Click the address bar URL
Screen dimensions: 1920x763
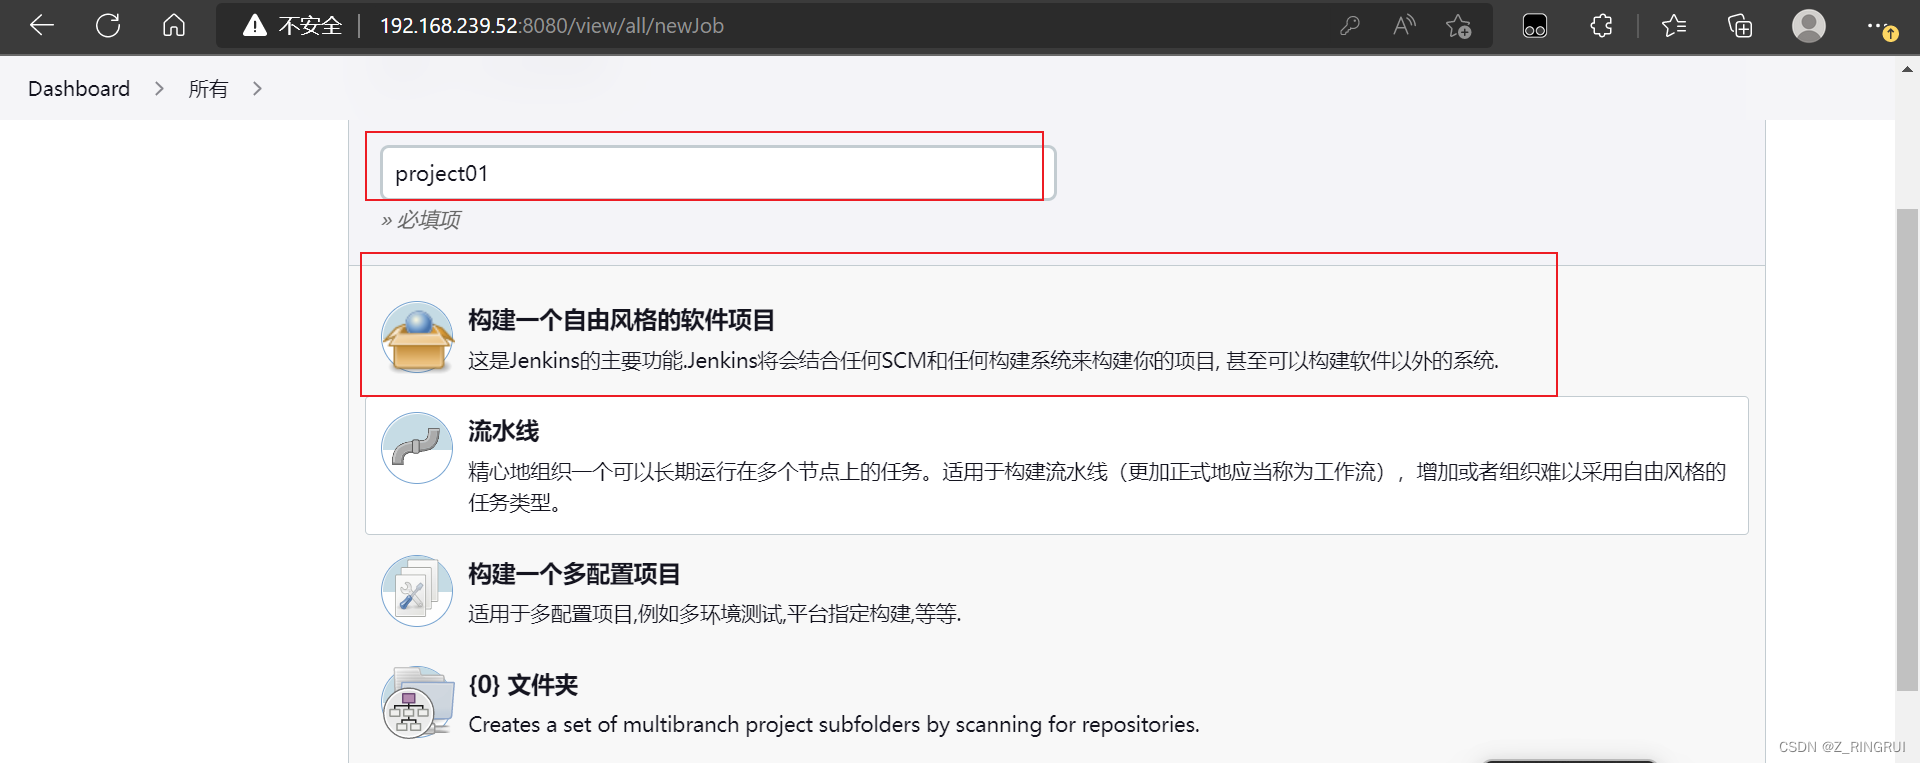click(x=552, y=26)
